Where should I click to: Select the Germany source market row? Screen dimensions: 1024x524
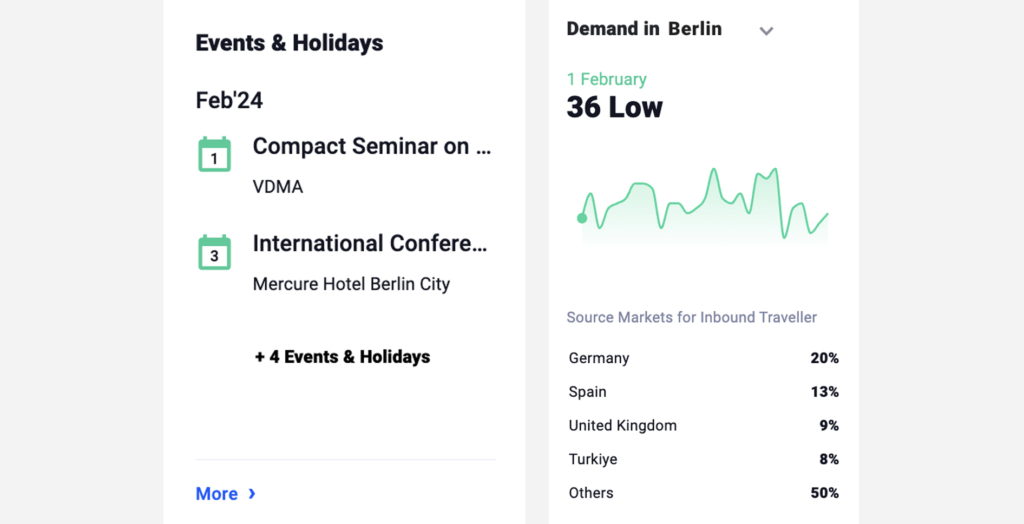click(703, 358)
